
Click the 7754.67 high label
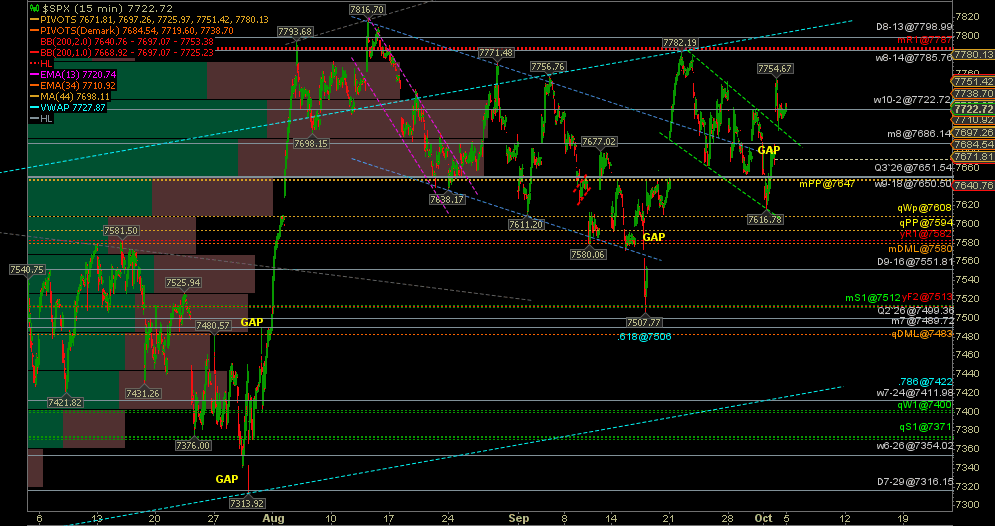(x=775, y=68)
